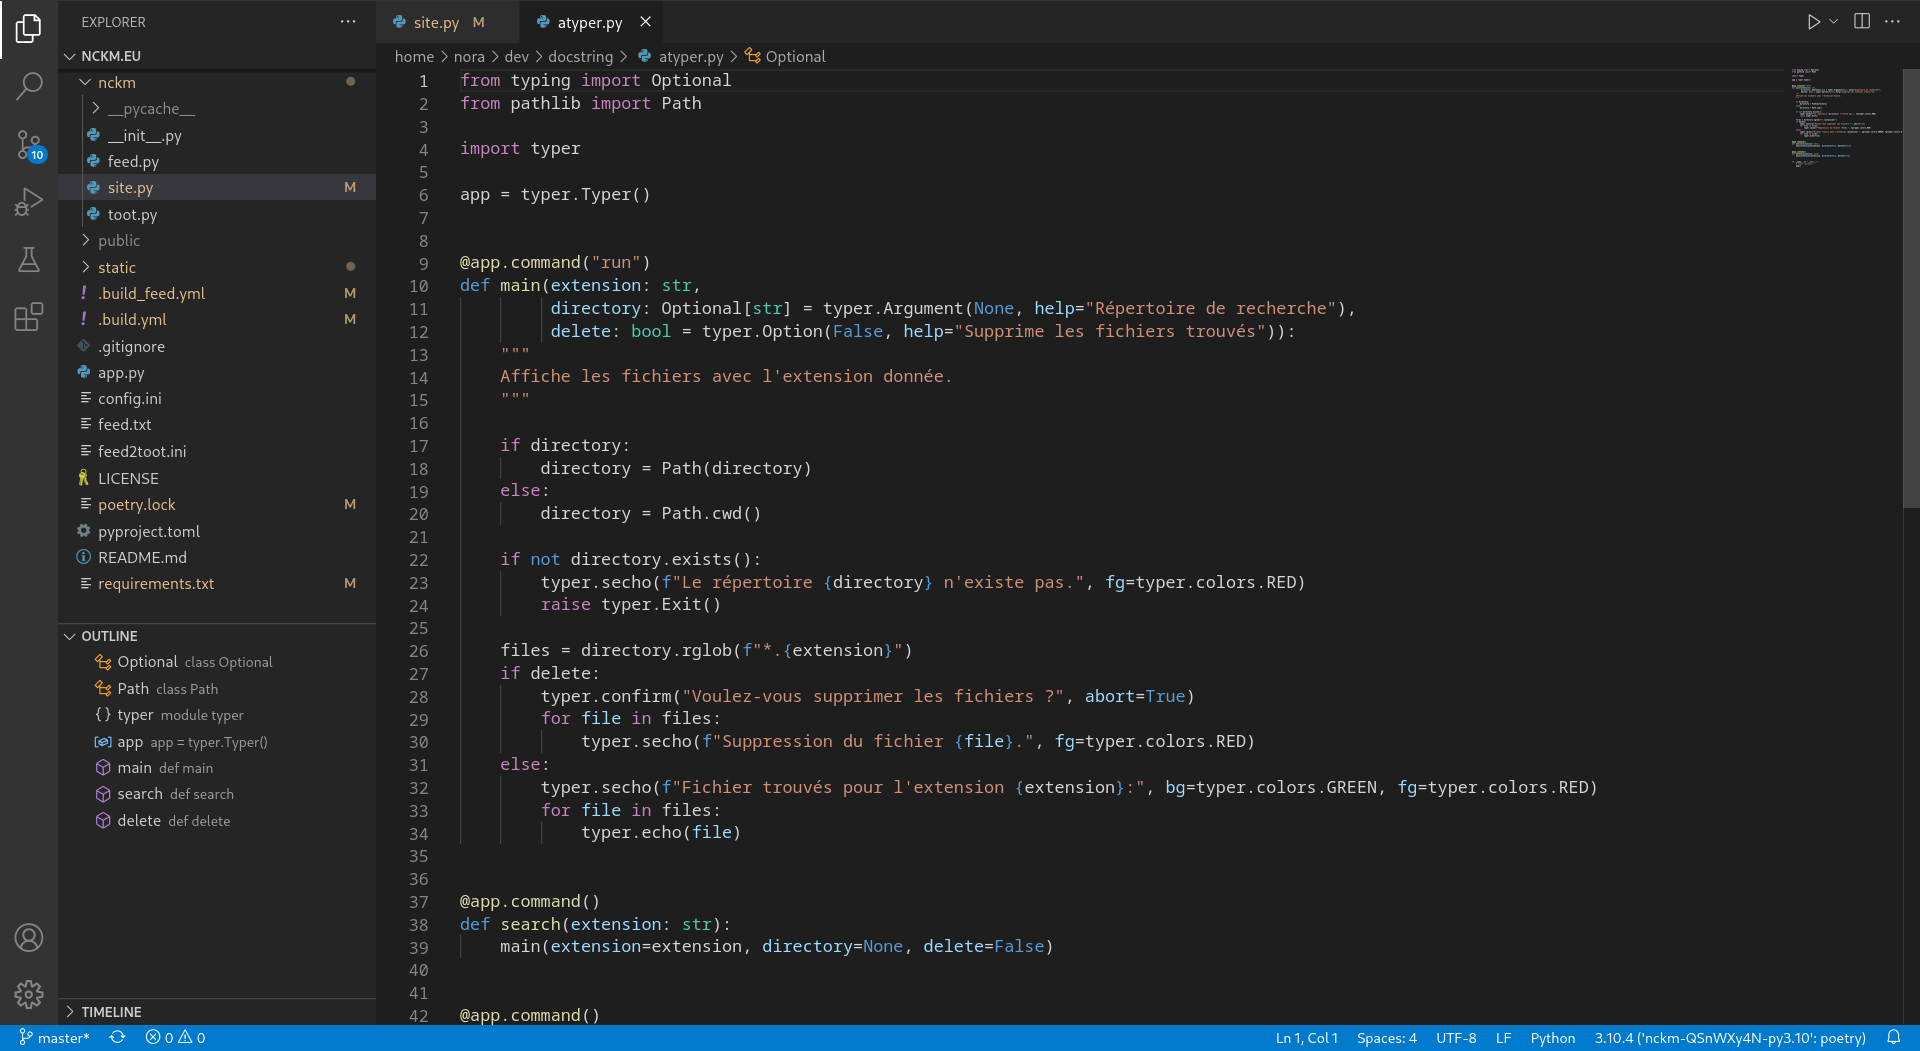Synchronize changes in the status bar

pyautogui.click(x=117, y=1038)
